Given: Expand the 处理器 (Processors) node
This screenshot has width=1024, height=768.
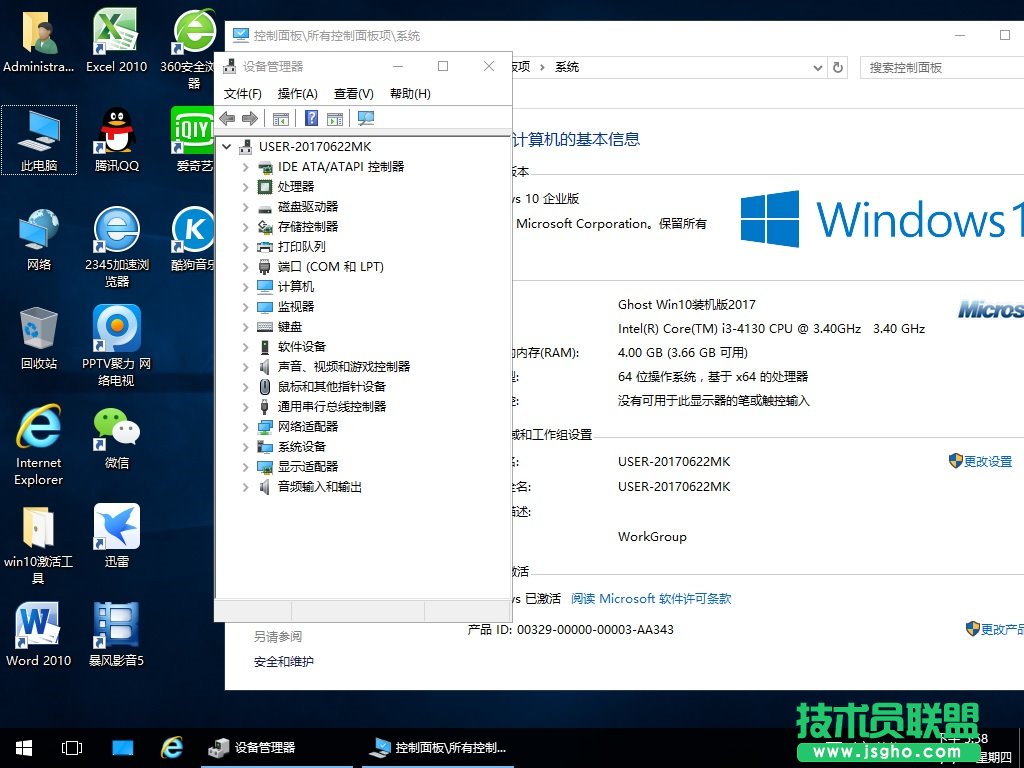Looking at the screenshot, I should [x=245, y=187].
